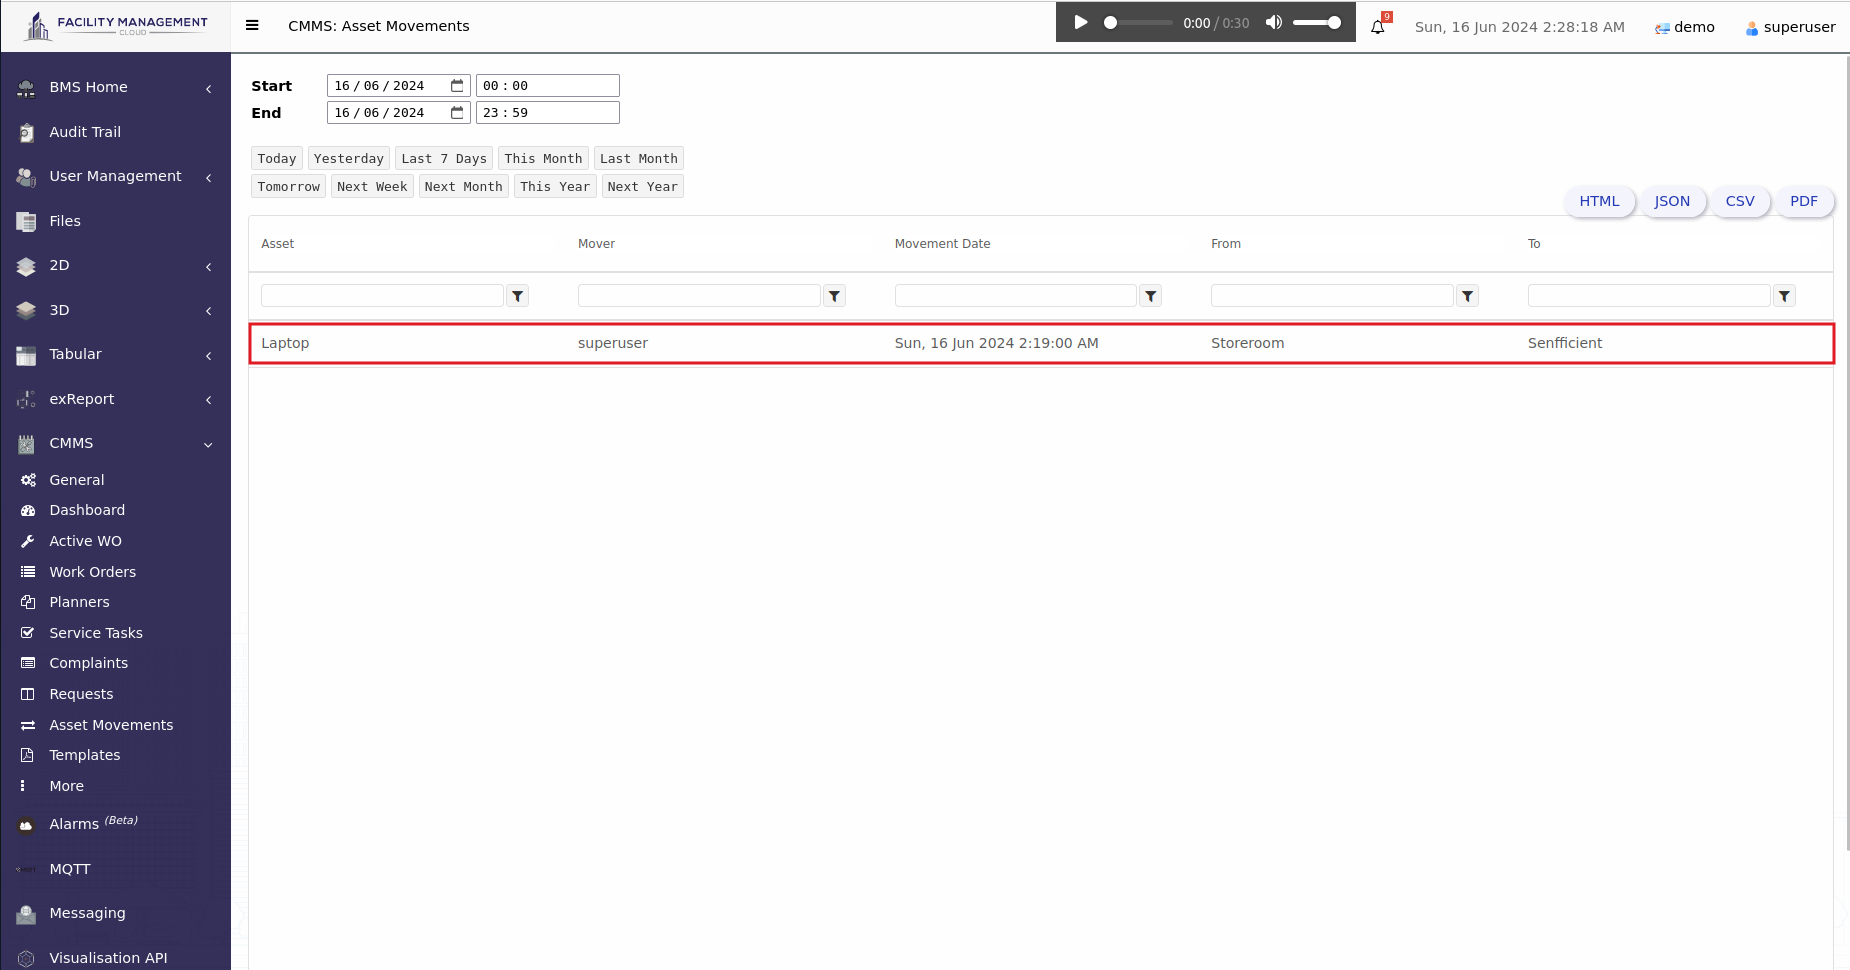Select the This Year preset
Screen dimensions: 1850x970
point(555,186)
